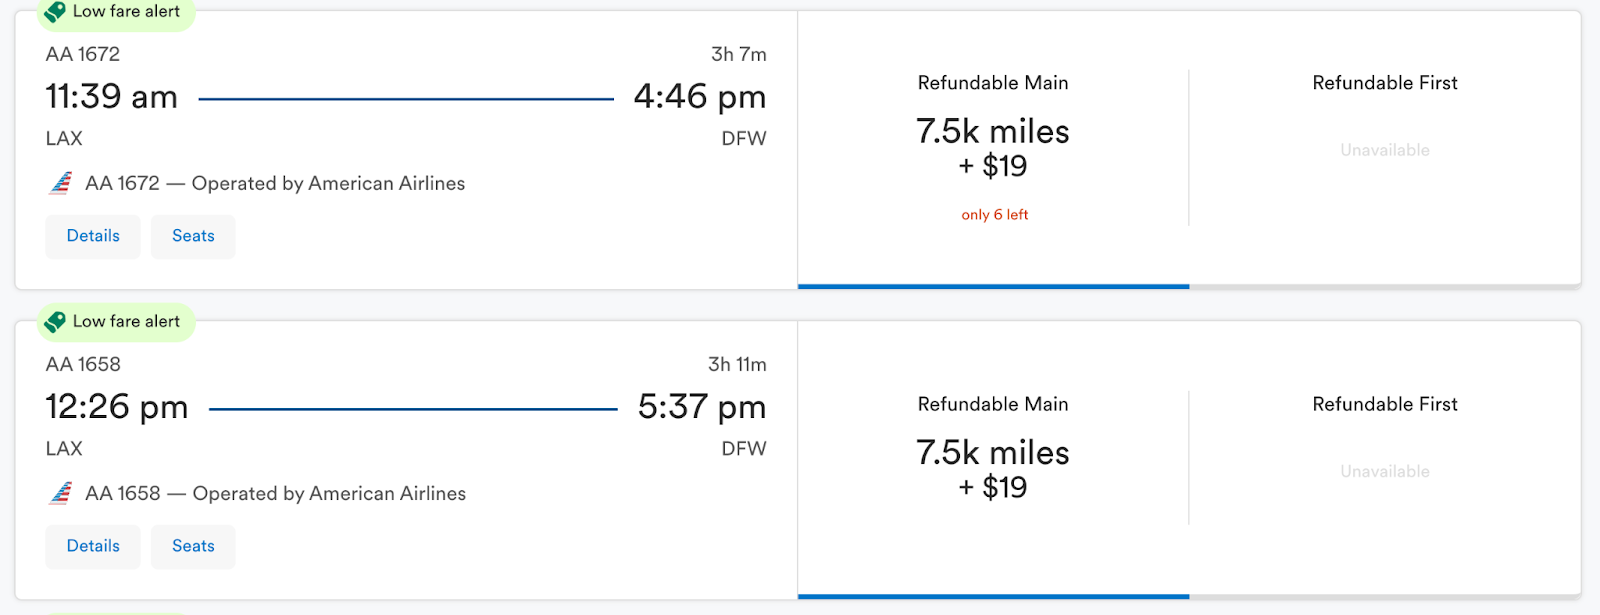Click the second Low fare alert badge
The height and width of the screenshot is (615, 1600).
point(126,321)
